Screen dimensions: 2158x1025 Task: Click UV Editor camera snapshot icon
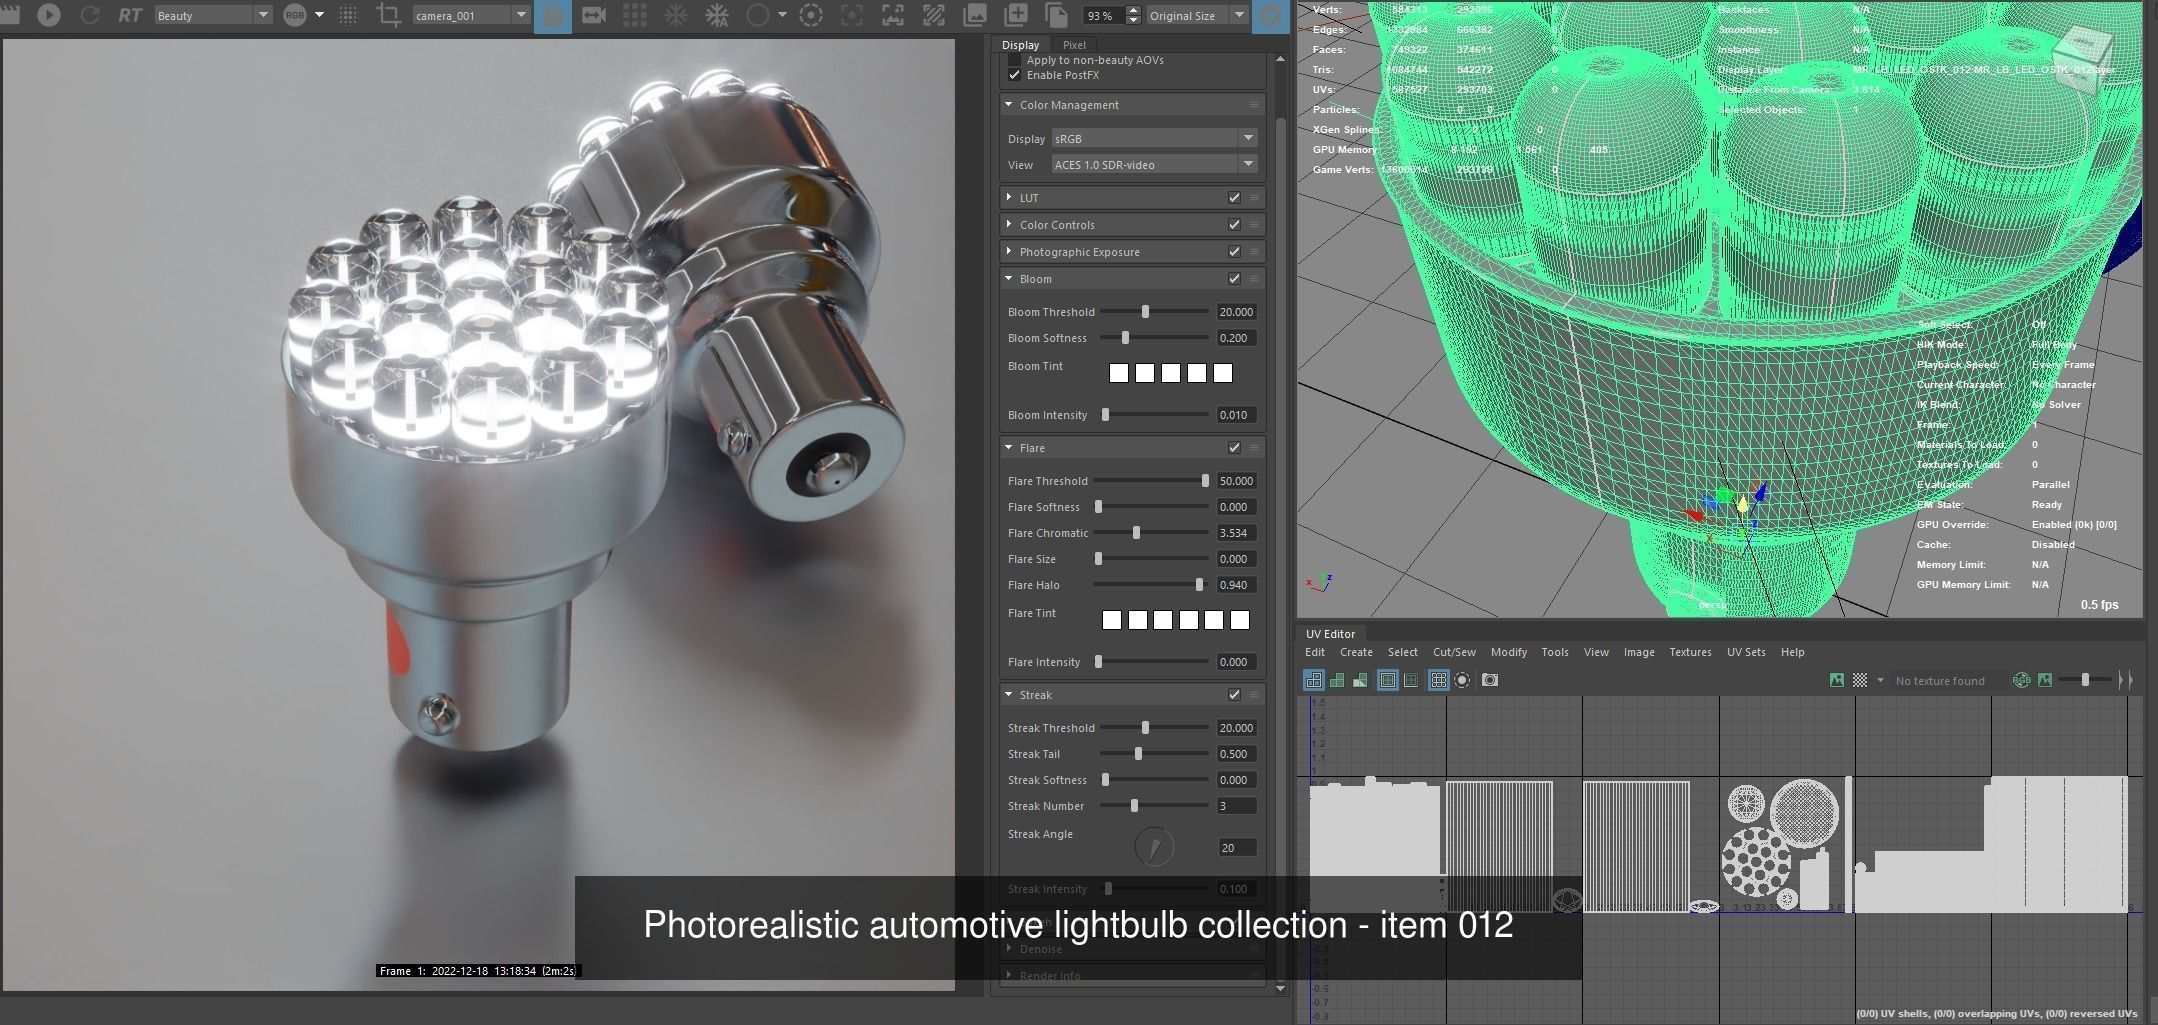1490,680
